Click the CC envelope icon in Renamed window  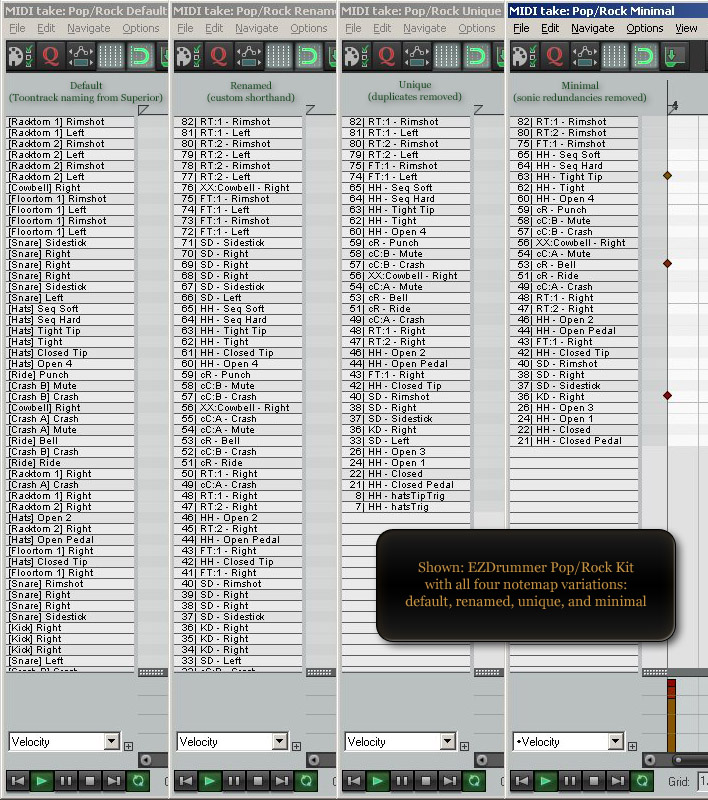(248, 56)
